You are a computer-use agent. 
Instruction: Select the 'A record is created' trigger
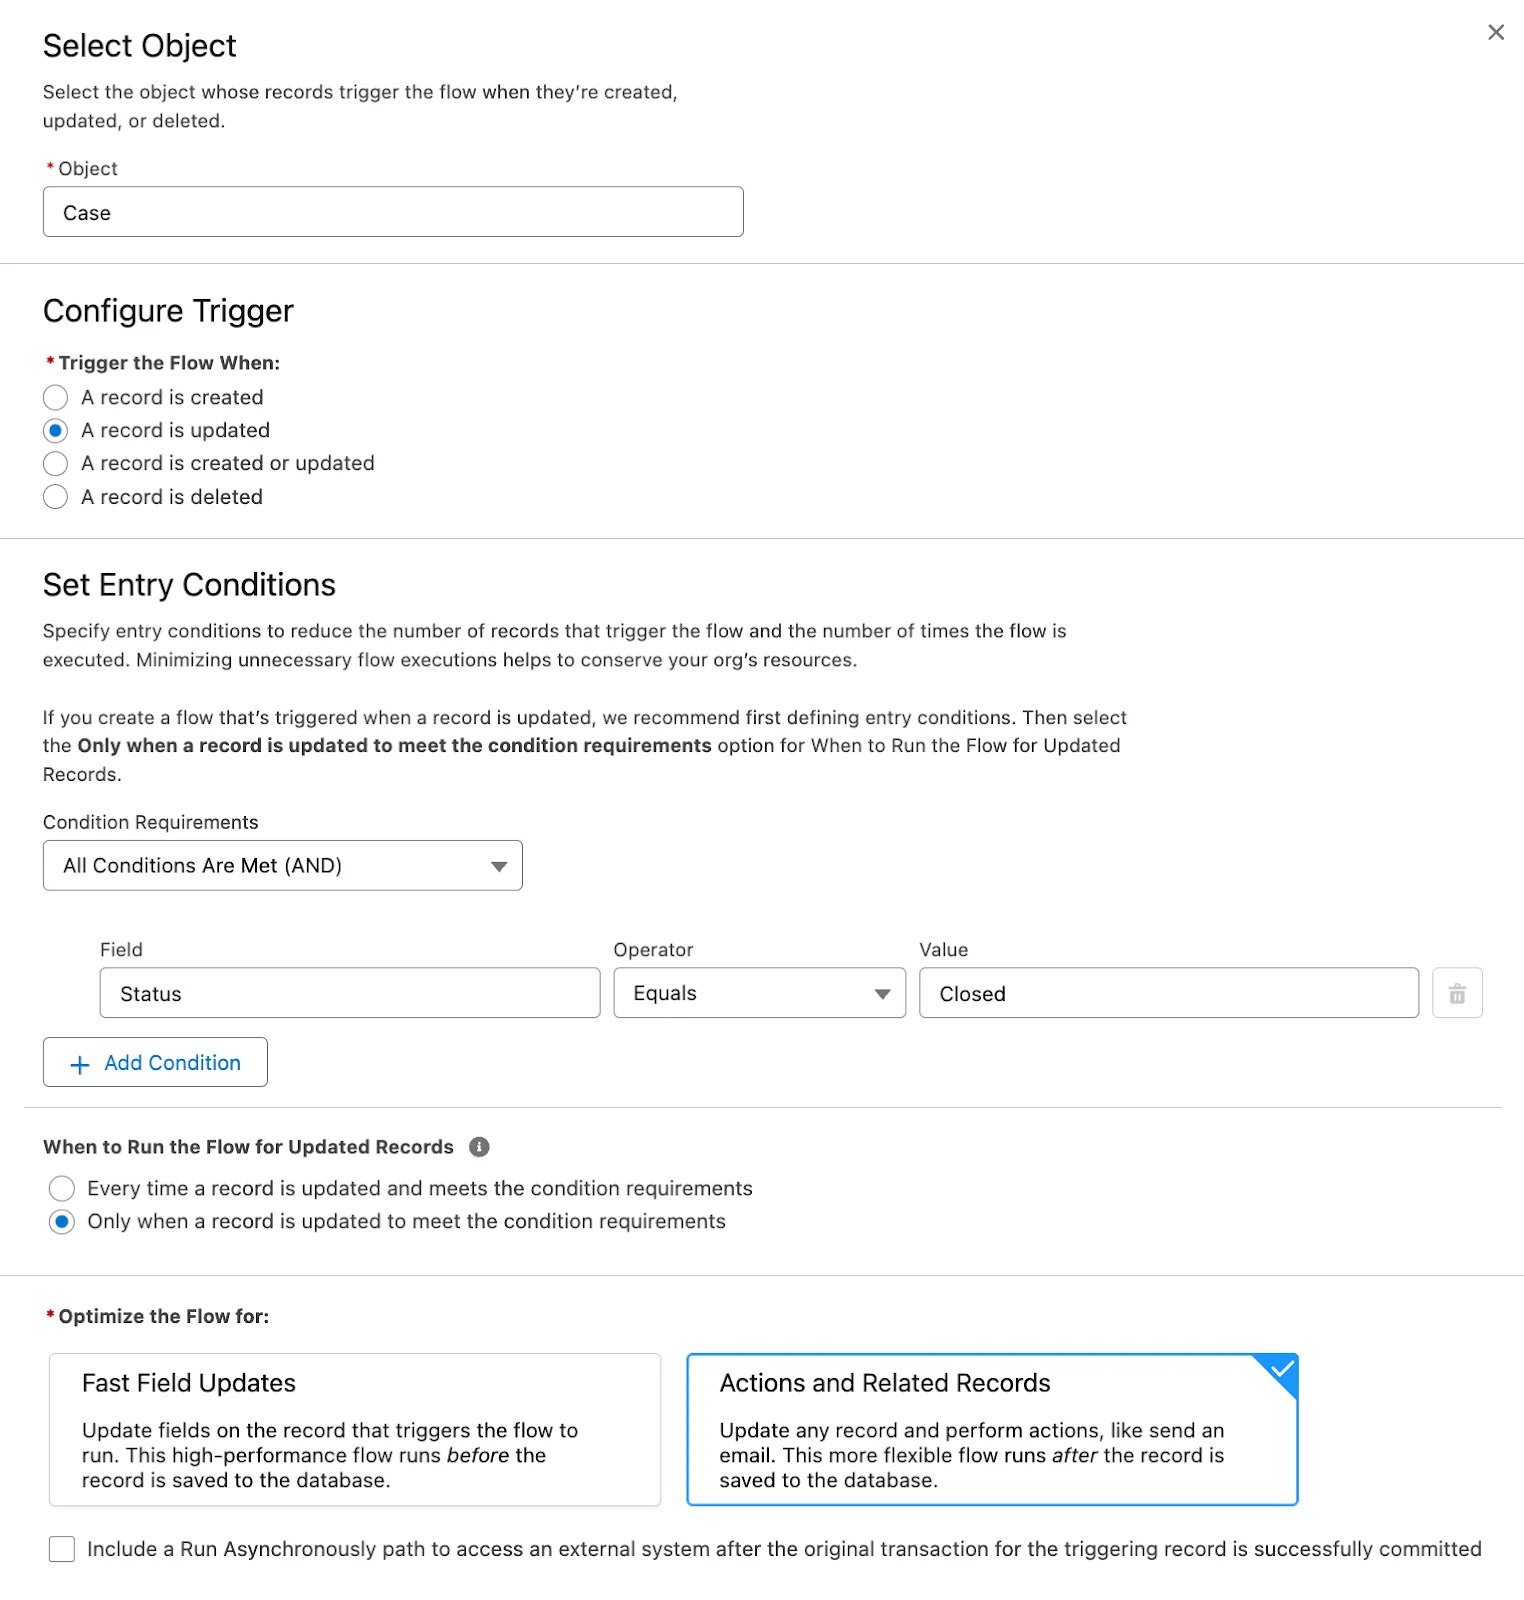click(x=55, y=397)
